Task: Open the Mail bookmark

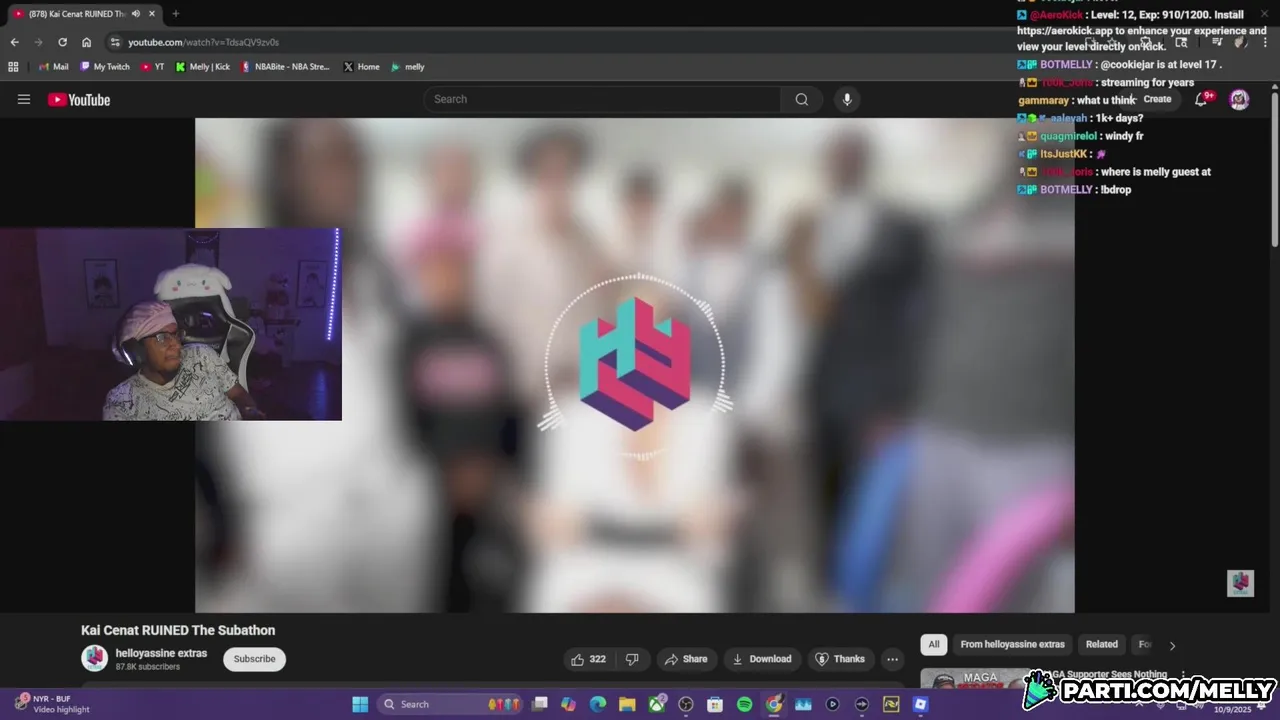Action: [x=53, y=67]
